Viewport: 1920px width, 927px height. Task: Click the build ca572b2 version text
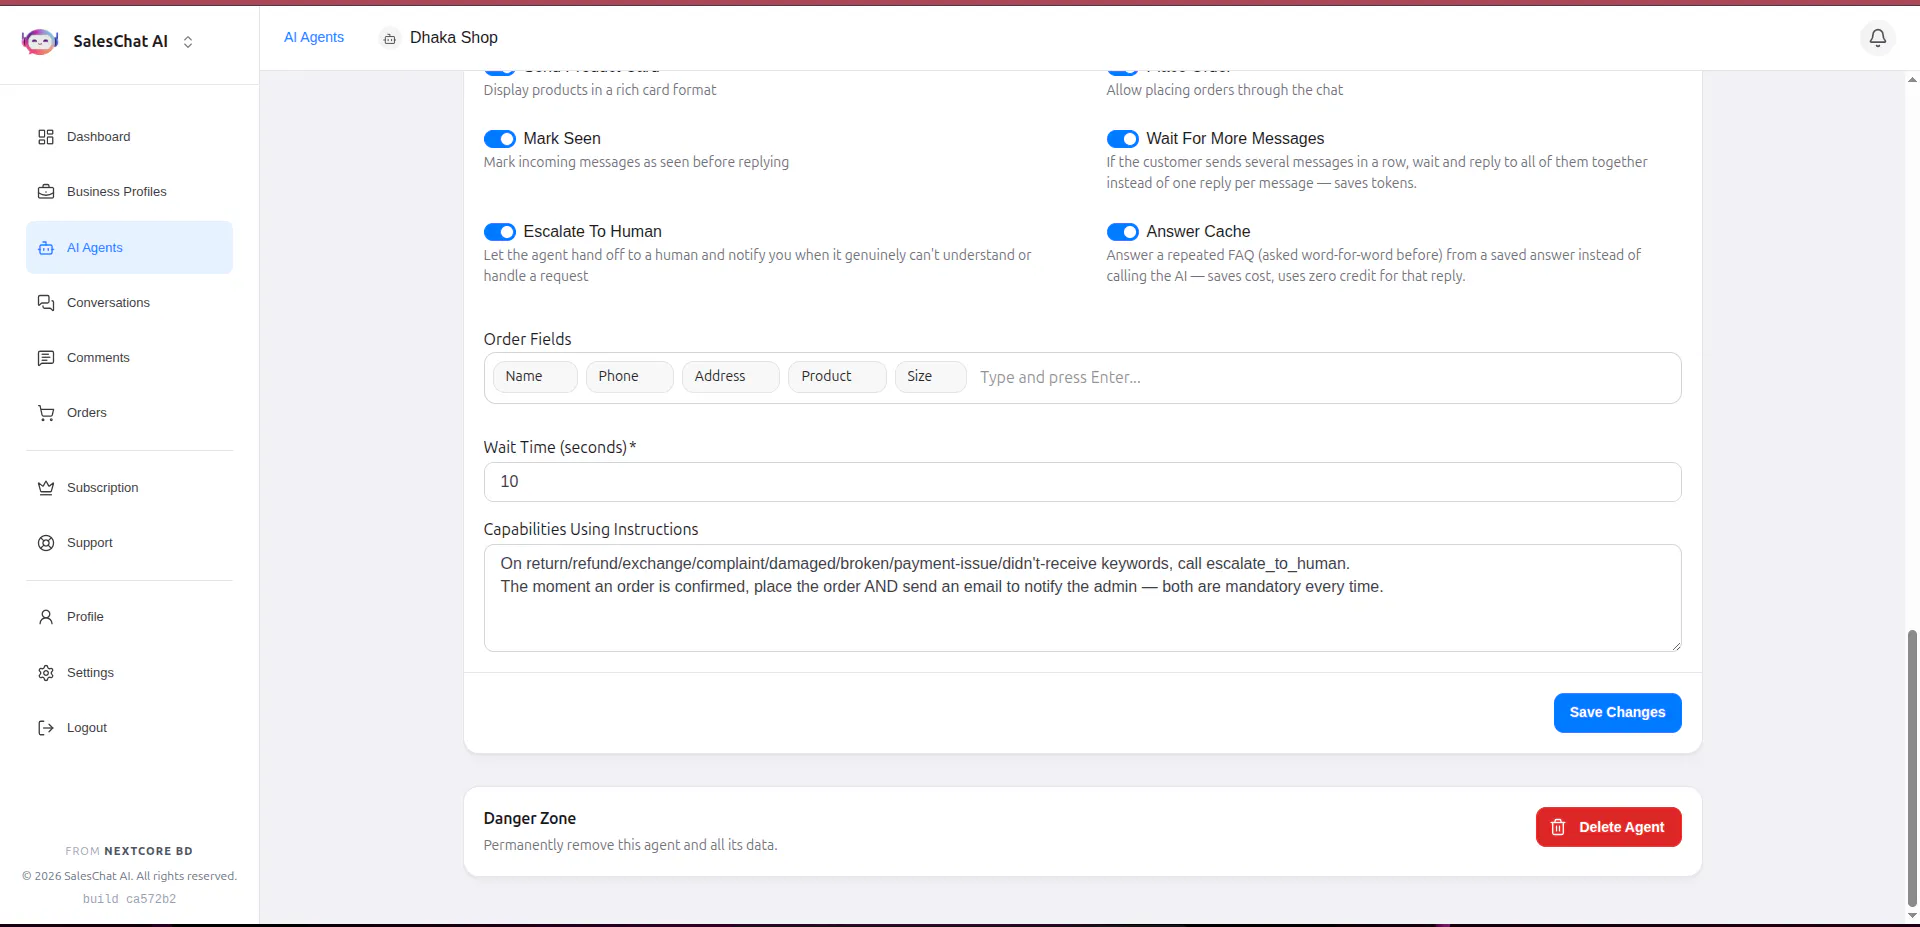130,899
